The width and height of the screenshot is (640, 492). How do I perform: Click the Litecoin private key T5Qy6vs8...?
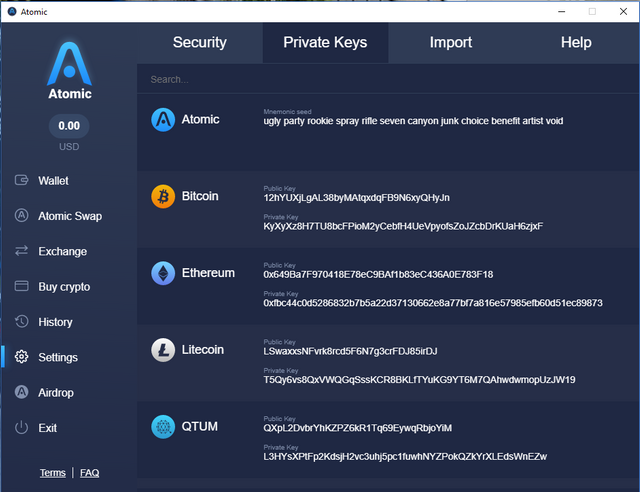tap(419, 380)
